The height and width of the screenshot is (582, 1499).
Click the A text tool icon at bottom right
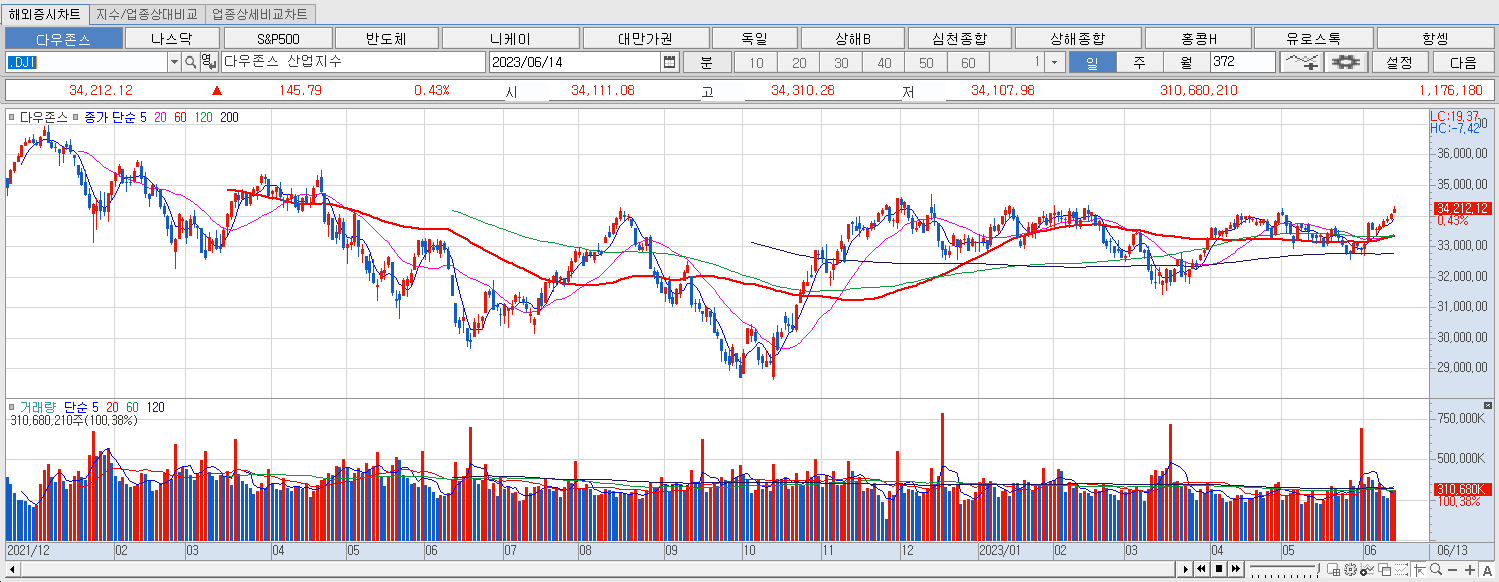pos(1488,571)
